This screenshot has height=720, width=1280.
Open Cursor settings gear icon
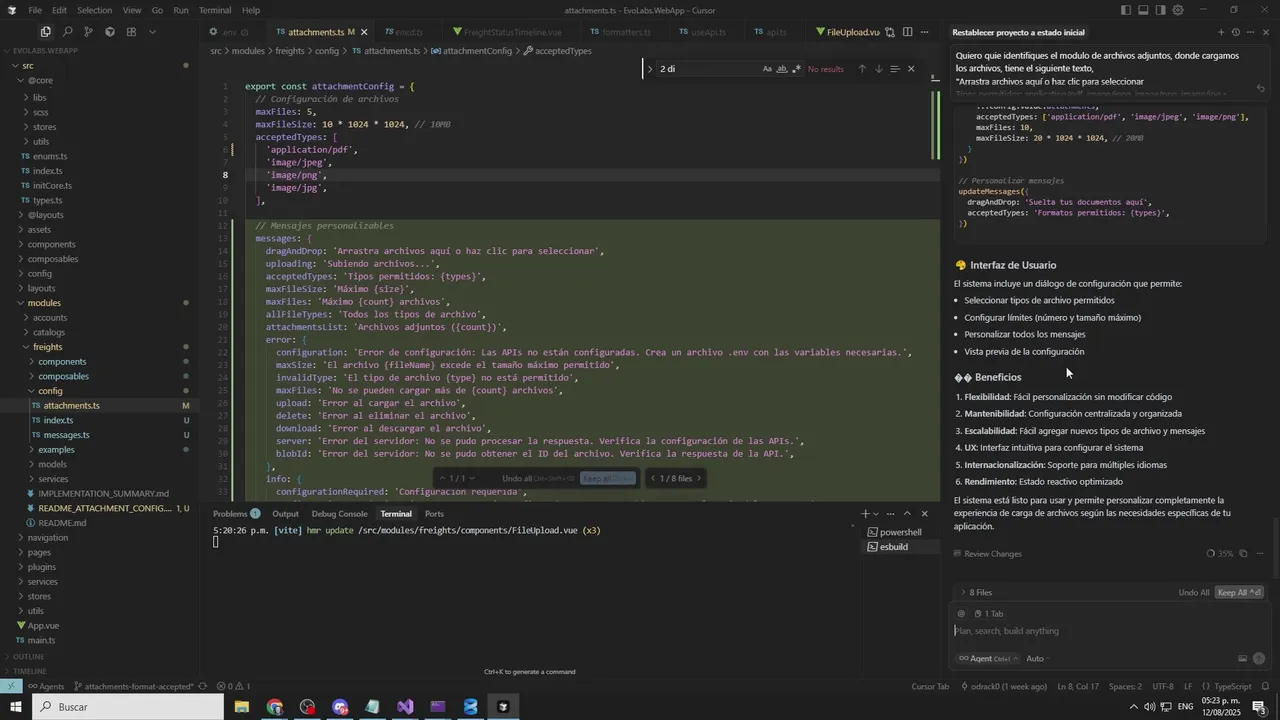click(1178, 10)
